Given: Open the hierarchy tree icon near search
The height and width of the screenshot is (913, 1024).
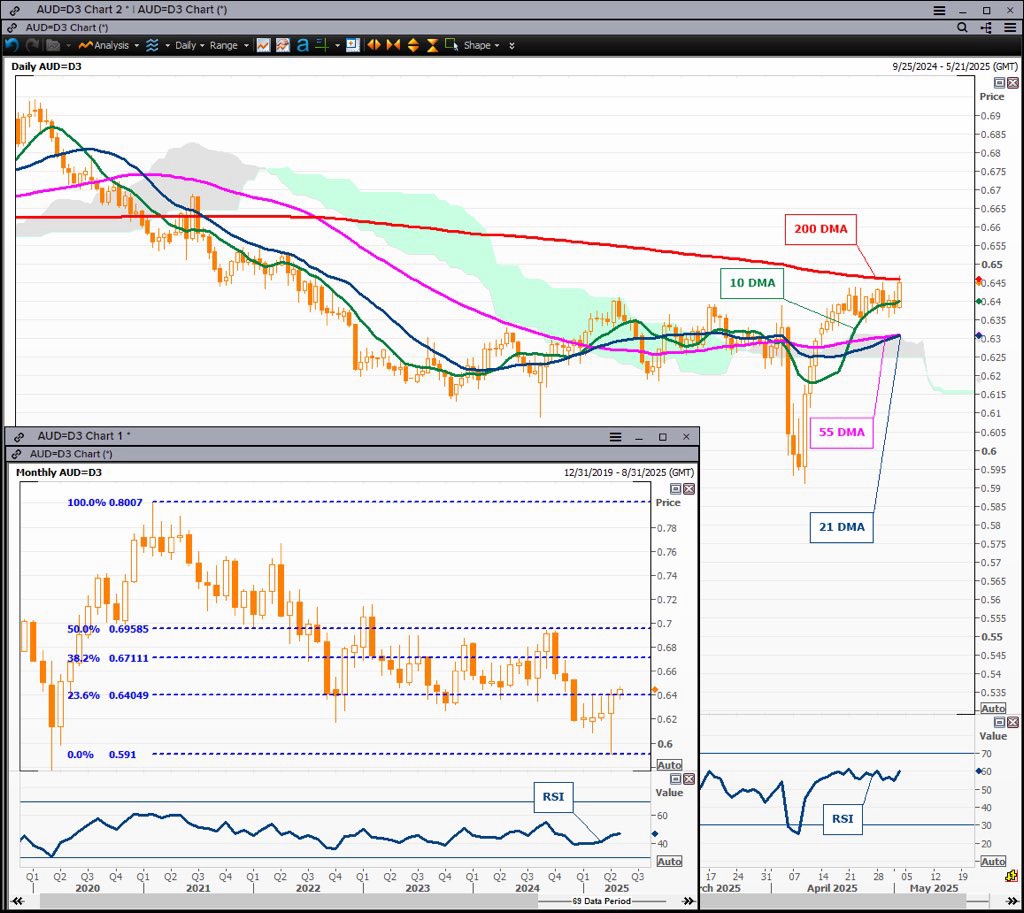Looking at the screenshot, I should tap(986, 28).
